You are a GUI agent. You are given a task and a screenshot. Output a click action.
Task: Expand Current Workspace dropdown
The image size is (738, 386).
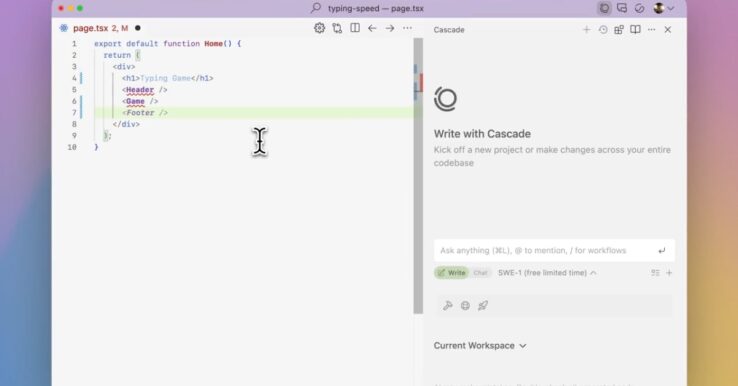[x=480, y=346]
